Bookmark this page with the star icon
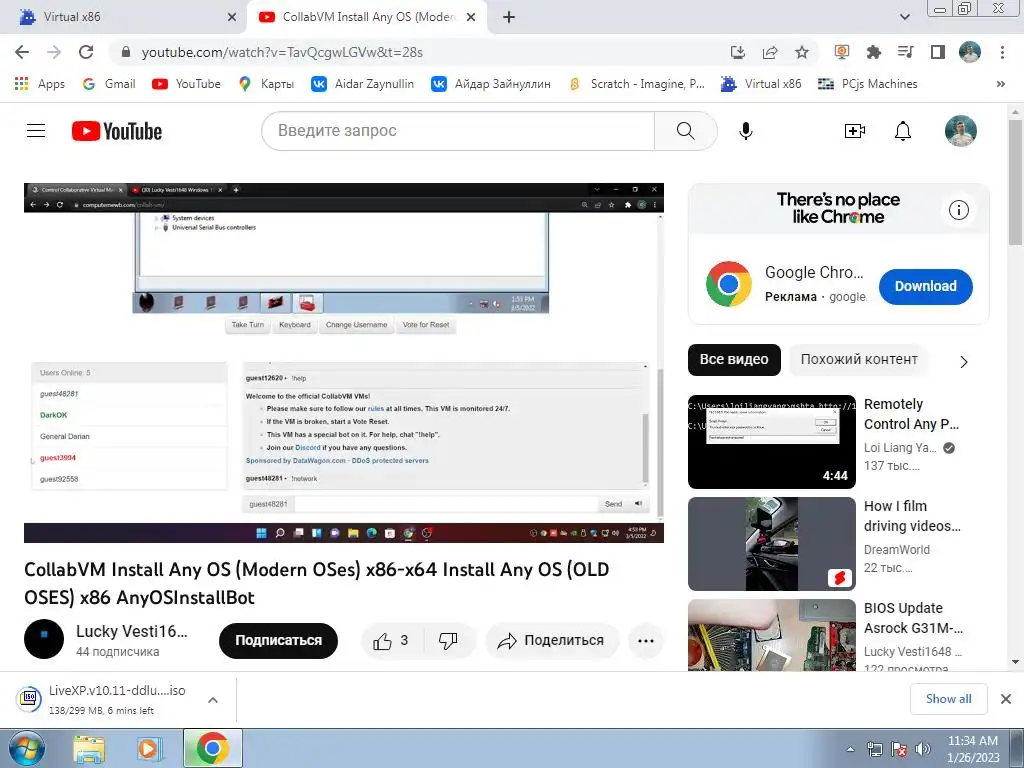 802,52
